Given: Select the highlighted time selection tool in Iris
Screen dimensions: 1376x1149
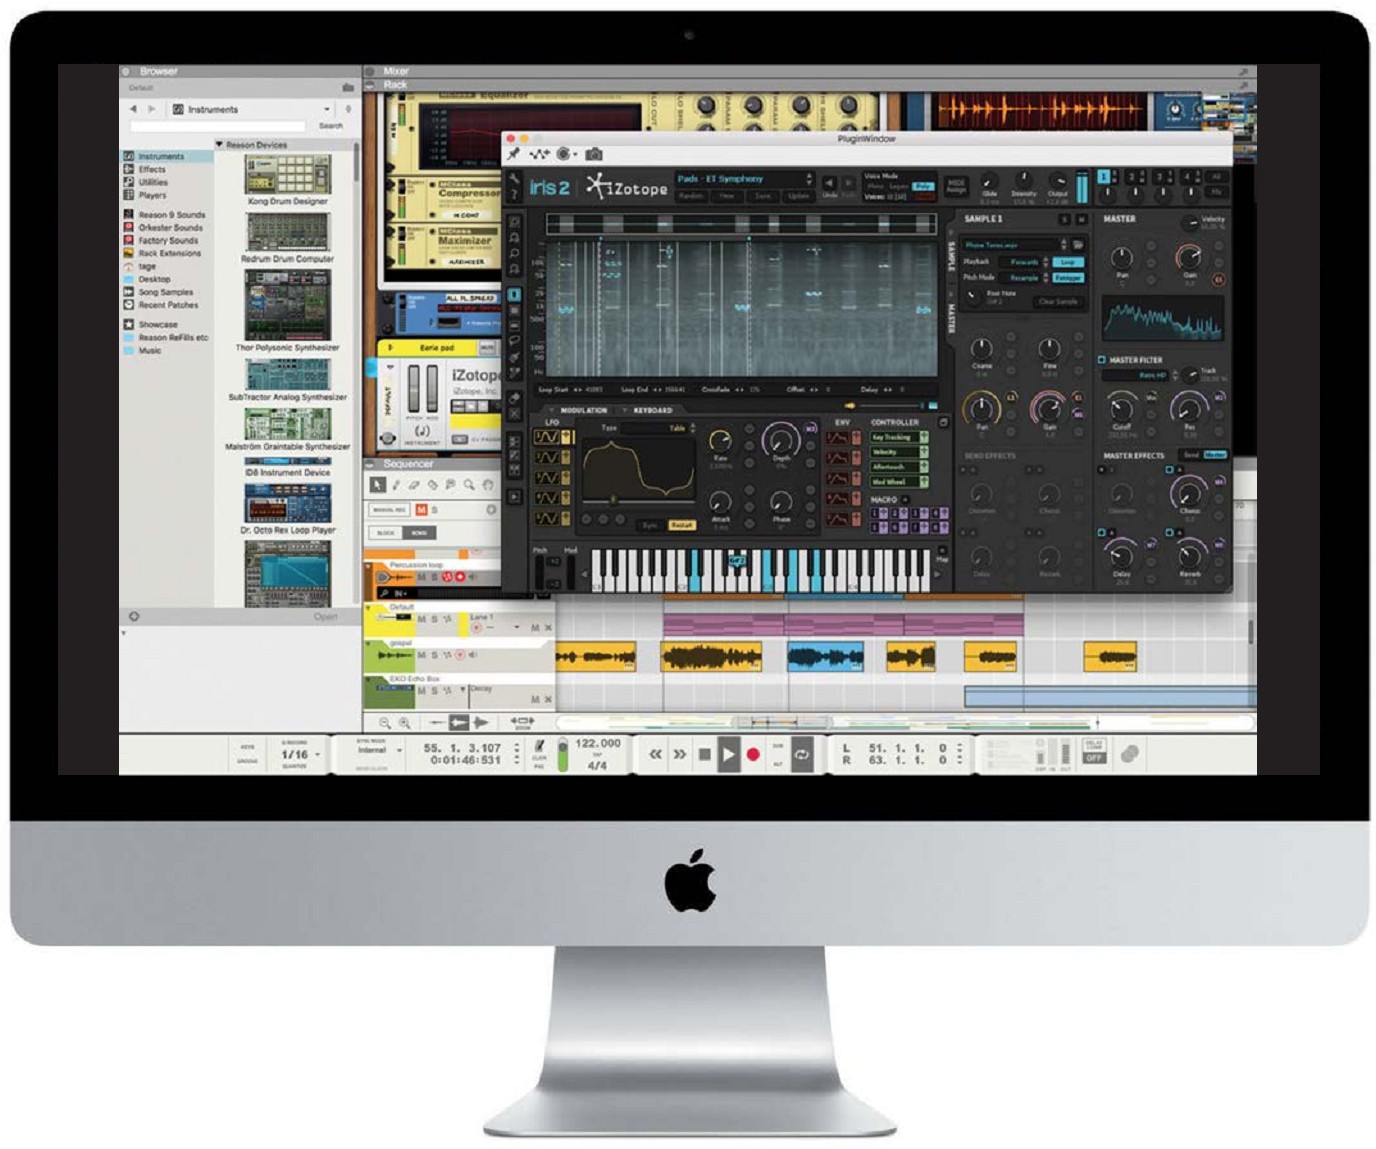Looking at the screenshot, I should [x=514, y=296].
